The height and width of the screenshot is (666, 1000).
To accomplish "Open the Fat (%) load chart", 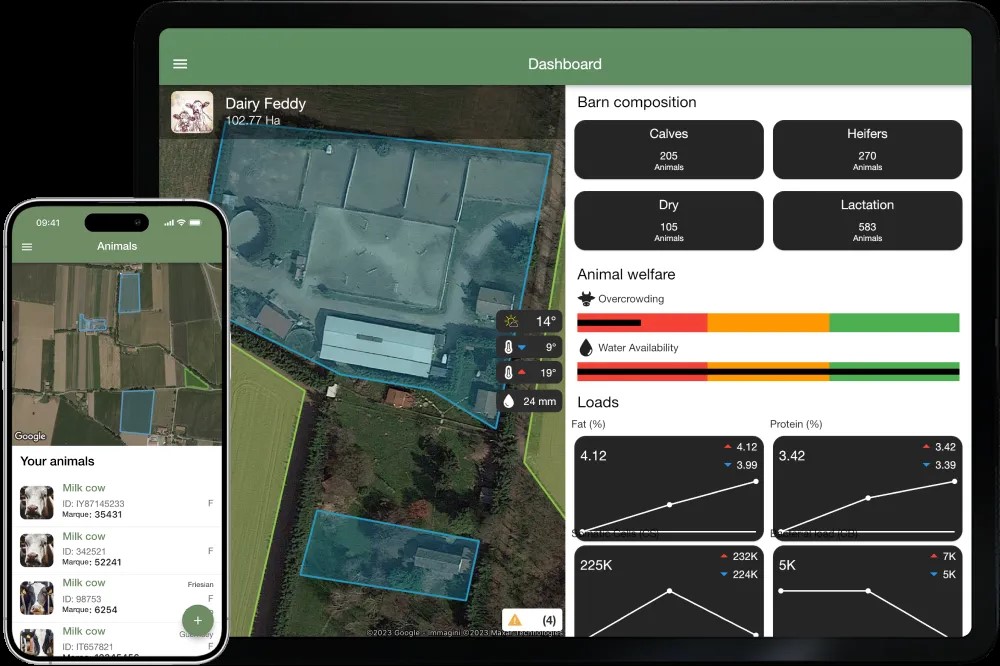I will coord(668,487).
